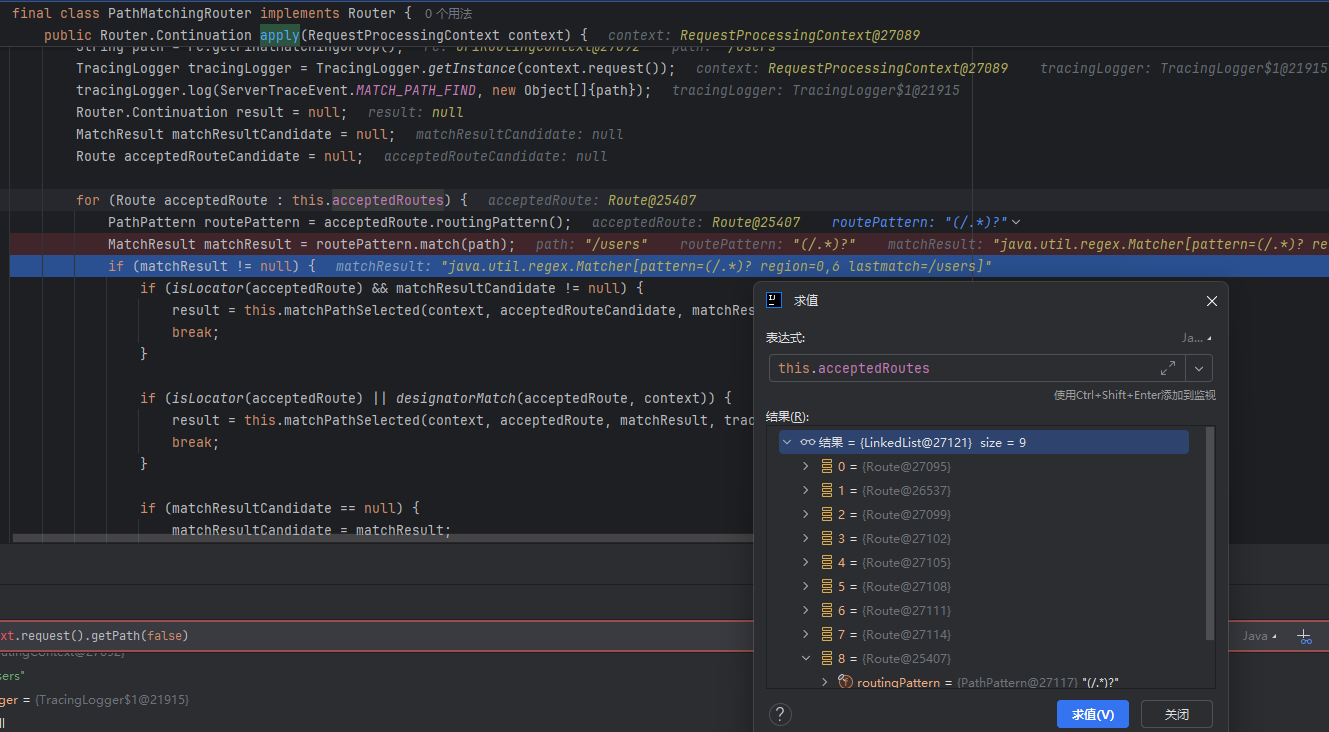The image size is (1329, 732).
Task: Expand element 1 = {Route@26537}
Action: 806,490
